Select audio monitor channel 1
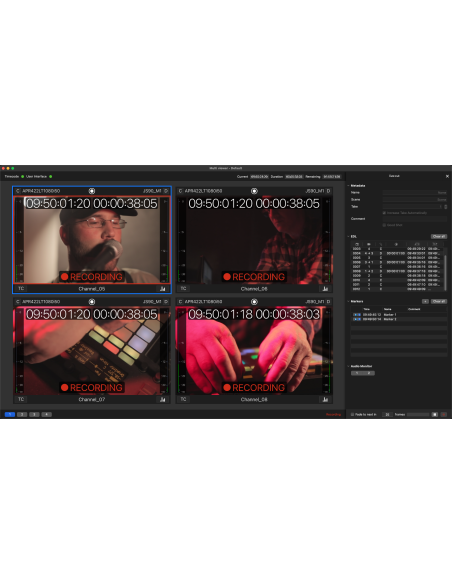Viewport: 452px width, 584px height. pyautogui.click(x=357, y=373)
